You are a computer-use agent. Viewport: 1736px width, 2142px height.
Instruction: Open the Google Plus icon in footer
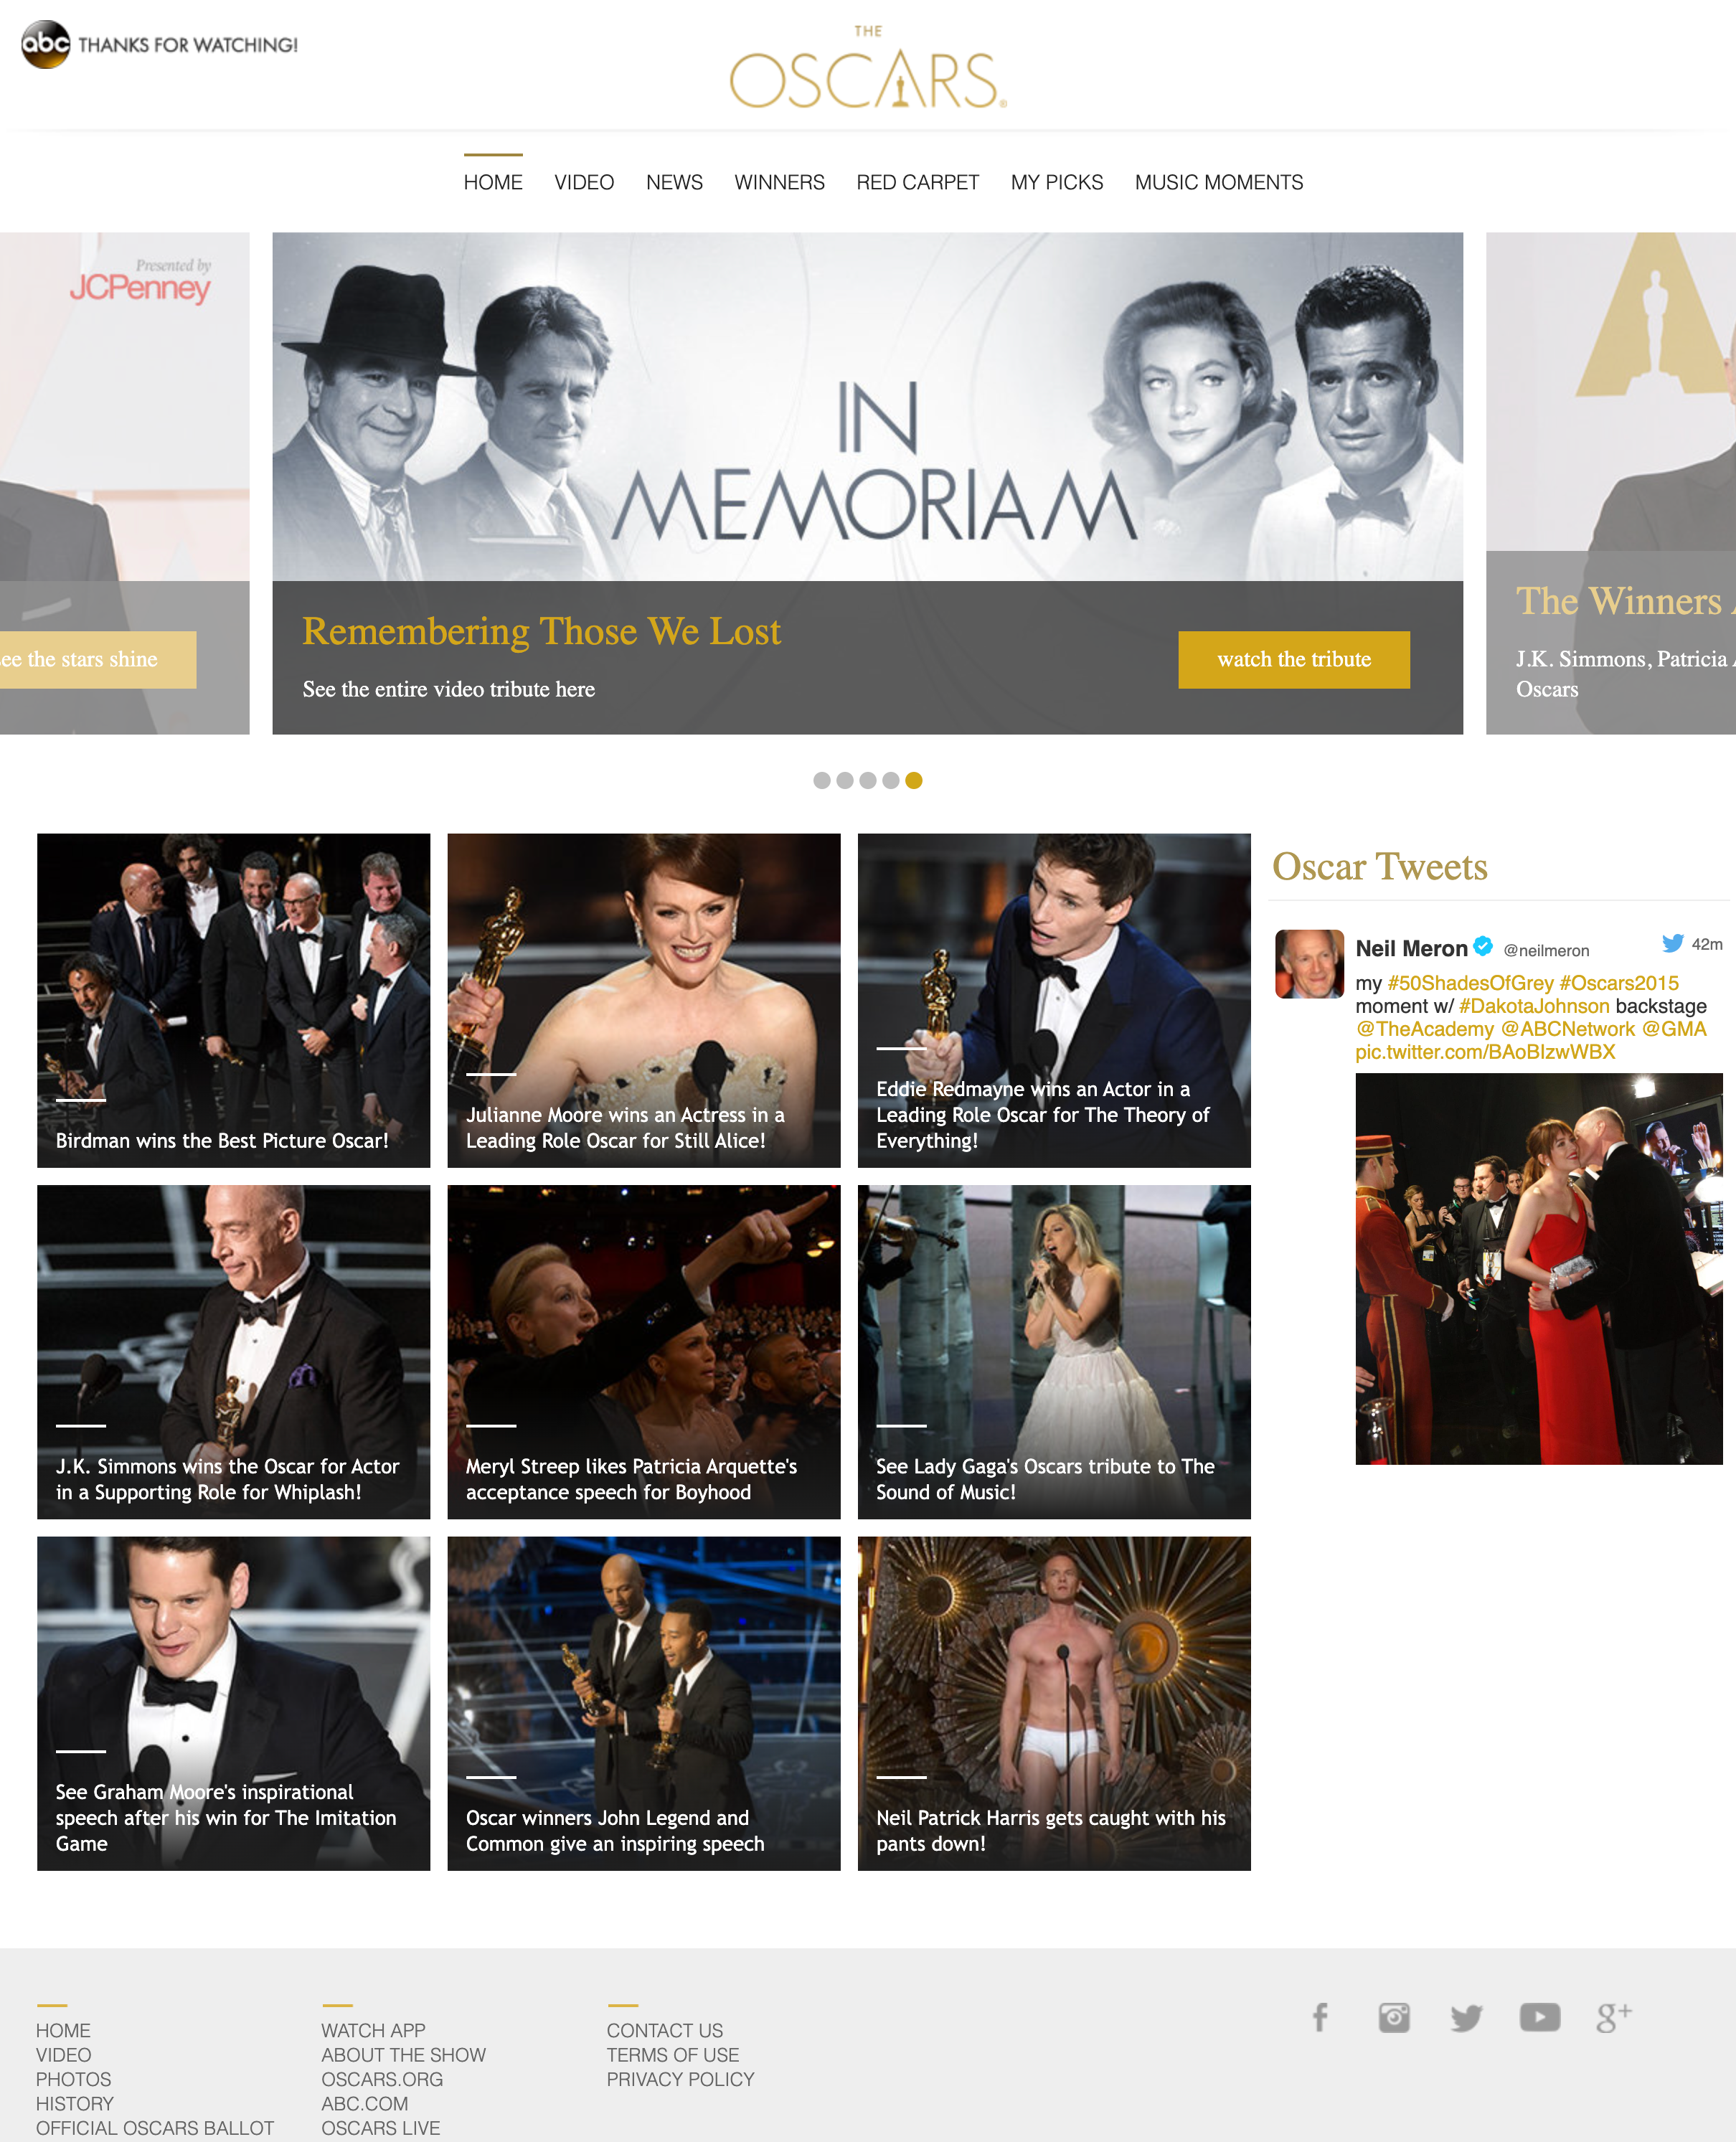point(1614,2017)
